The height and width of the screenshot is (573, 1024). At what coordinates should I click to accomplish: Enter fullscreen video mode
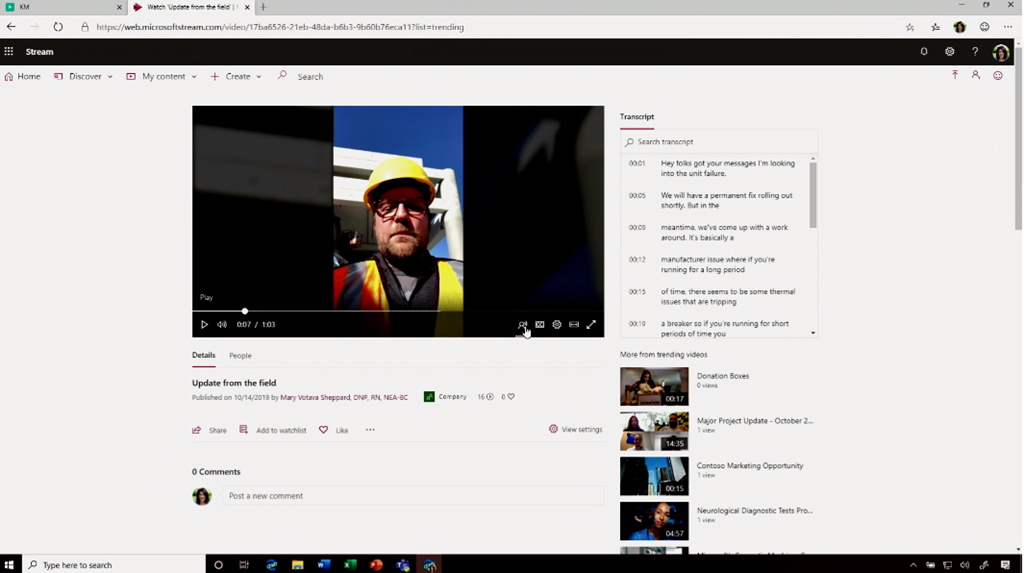coord(591,325)
